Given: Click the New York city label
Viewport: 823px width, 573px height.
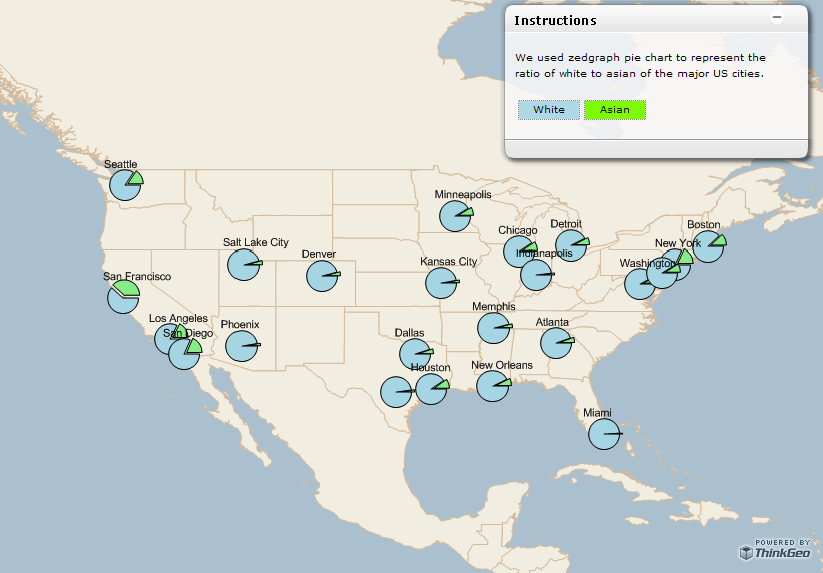Looking at the screenshot, I should [x=678, y=243].
